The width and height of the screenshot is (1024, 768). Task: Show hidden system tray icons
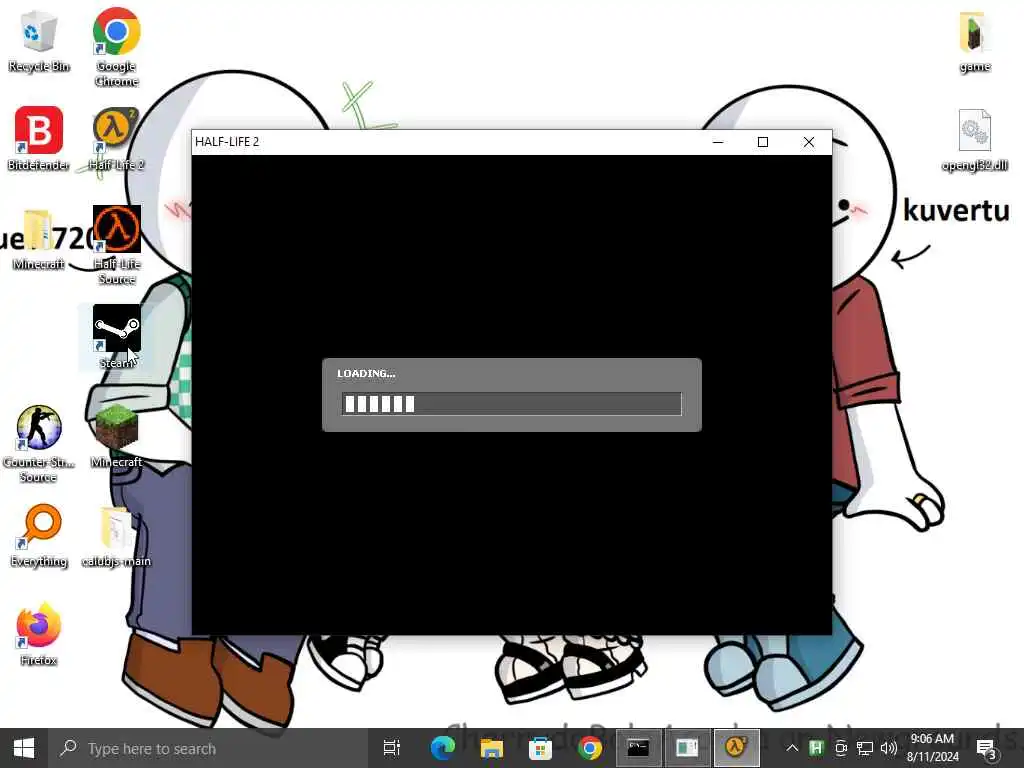[792, 748]
